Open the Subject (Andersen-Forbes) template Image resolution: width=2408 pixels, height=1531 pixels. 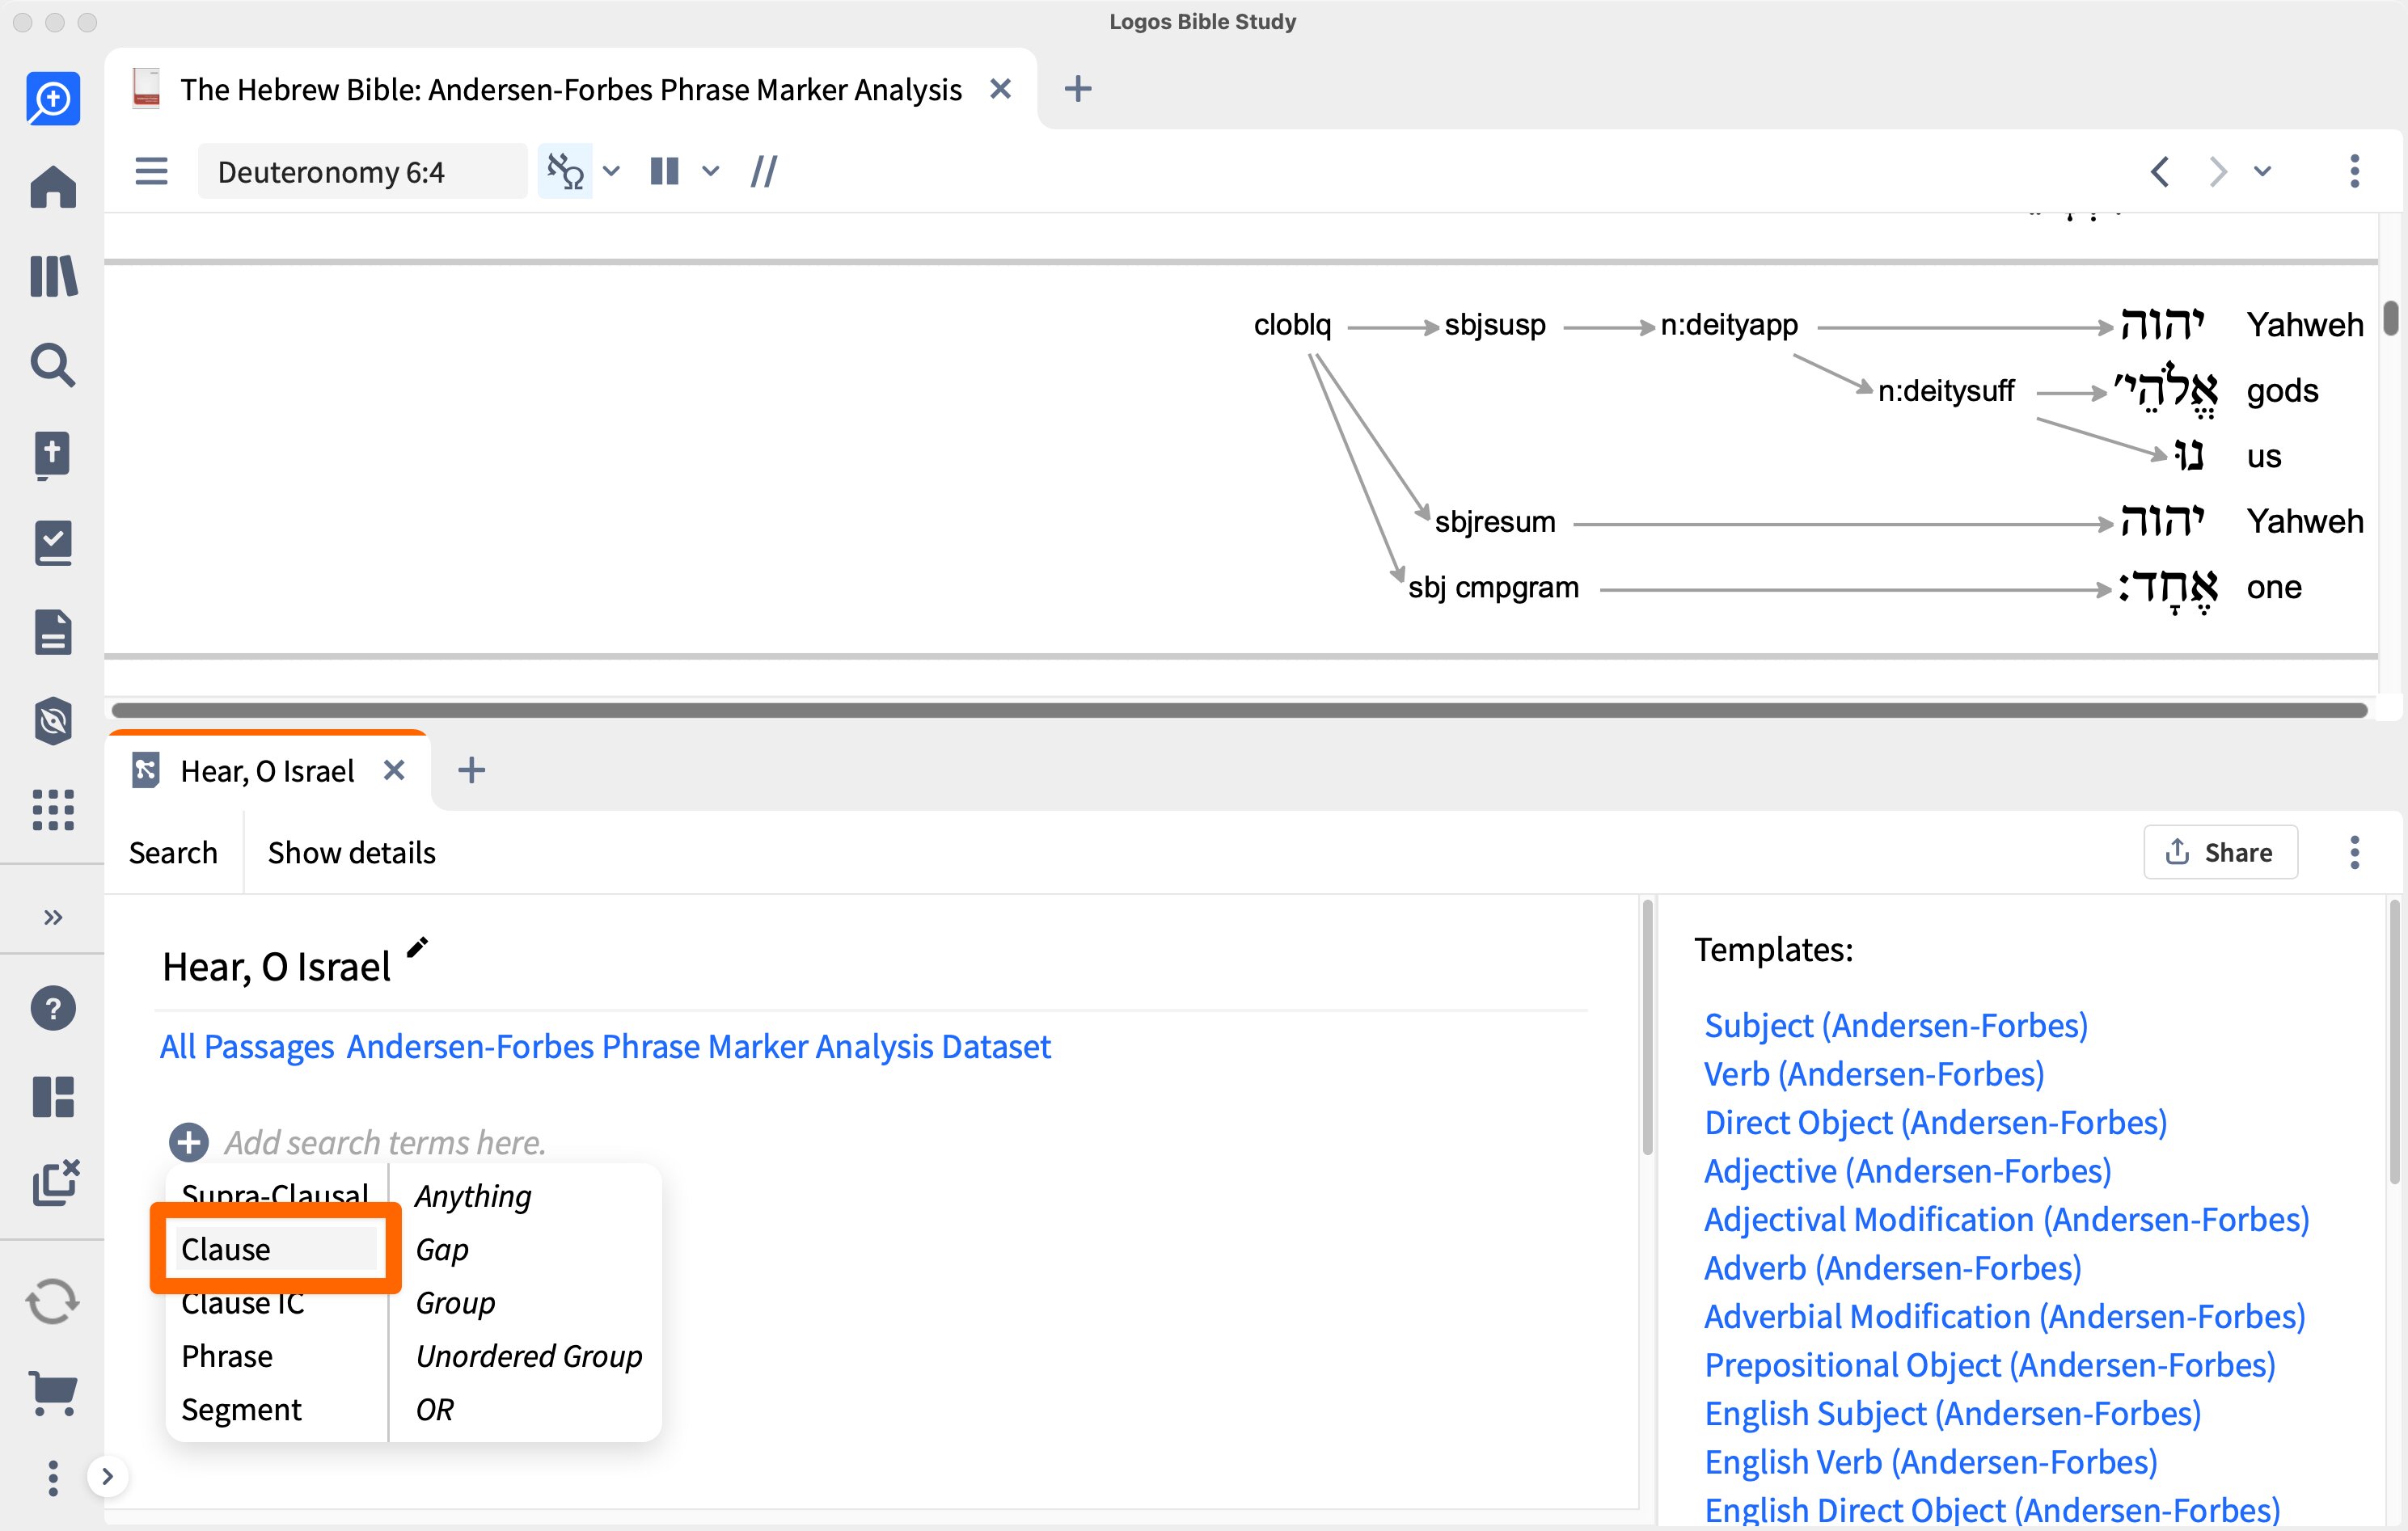(1896, 1025)
